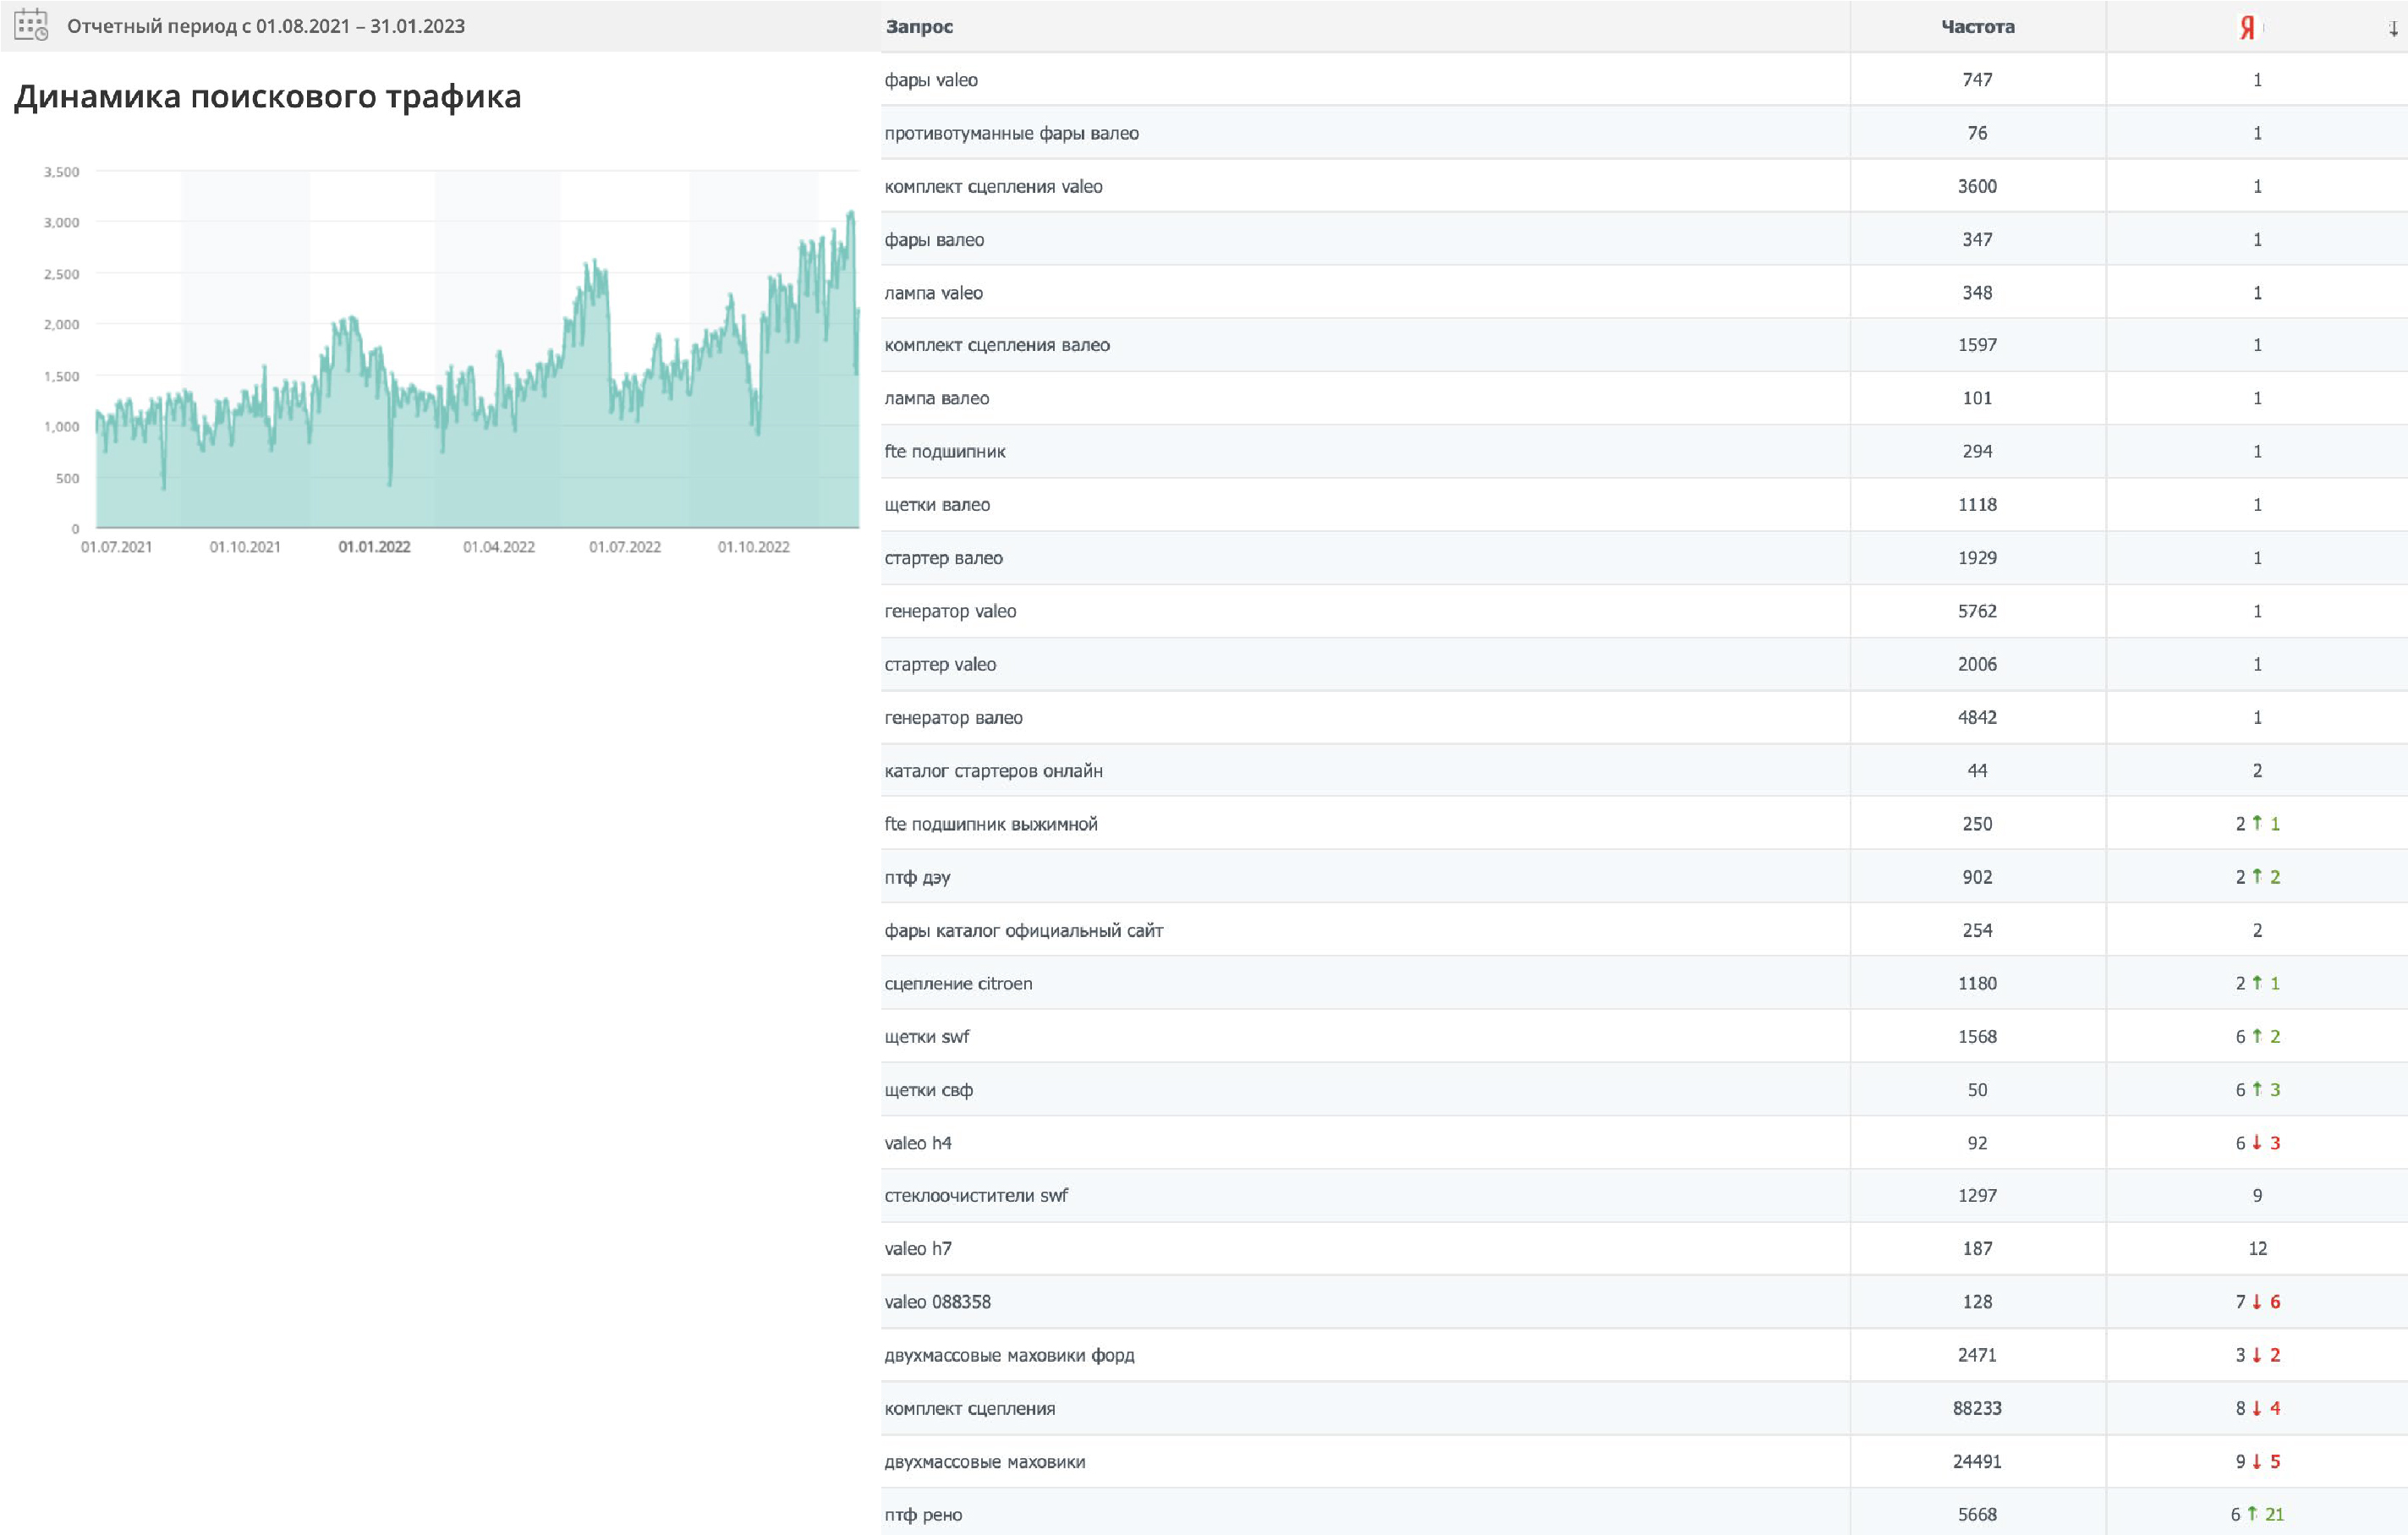
Task: Click the Динамика поискового трафика heading
Action: [x=268, y=97]
